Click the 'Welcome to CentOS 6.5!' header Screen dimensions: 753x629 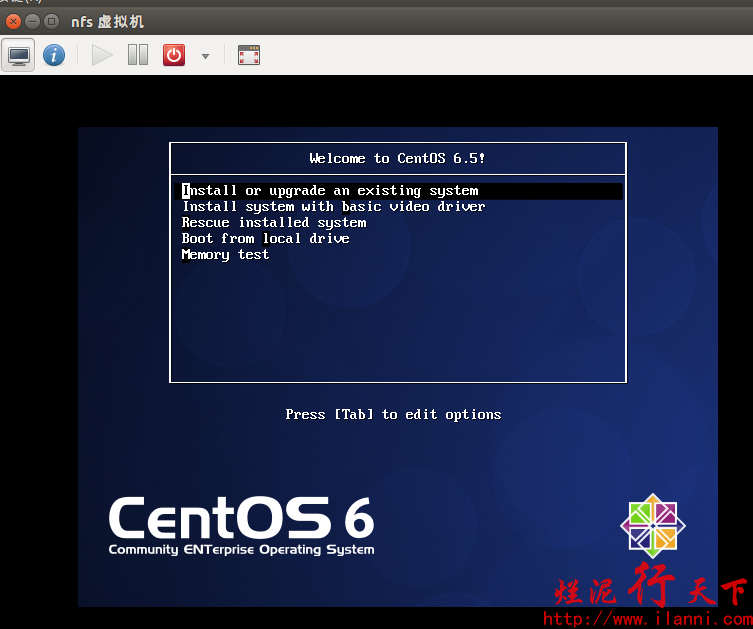(x=397, y=158)
